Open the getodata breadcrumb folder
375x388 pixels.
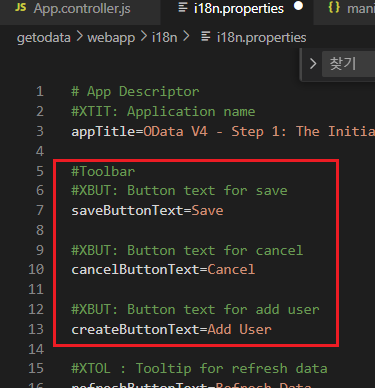tap(44, 37)
